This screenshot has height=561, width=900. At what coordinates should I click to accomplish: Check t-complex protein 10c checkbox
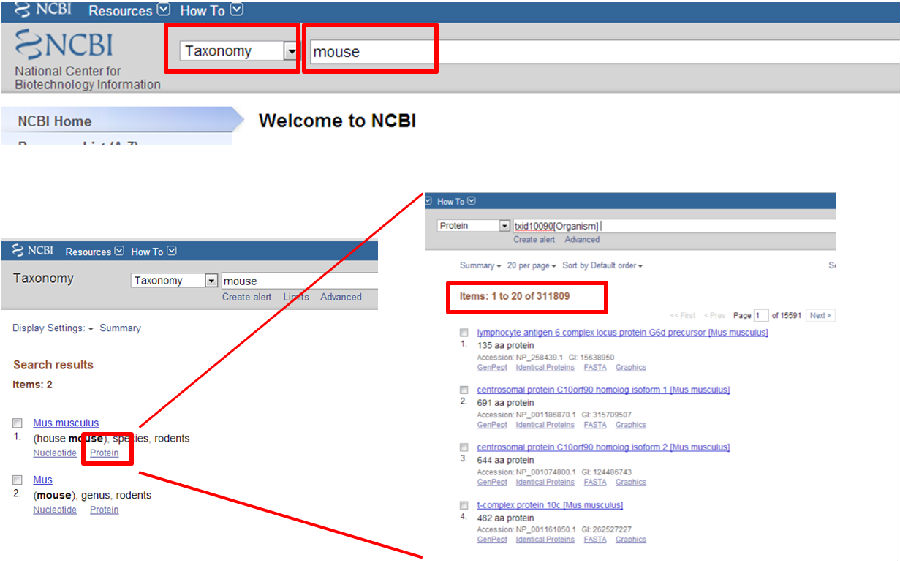click(464, 505)
